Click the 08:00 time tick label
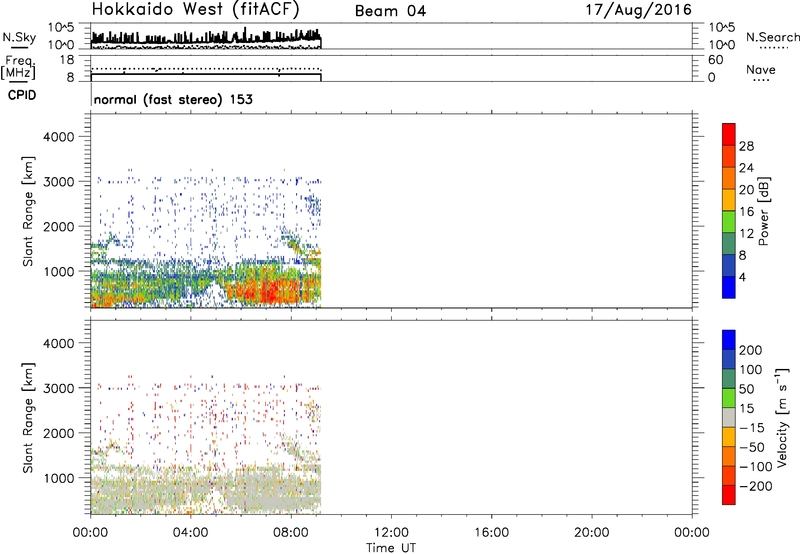Viewport: 800px width, 554px height. tap(291, 533)
